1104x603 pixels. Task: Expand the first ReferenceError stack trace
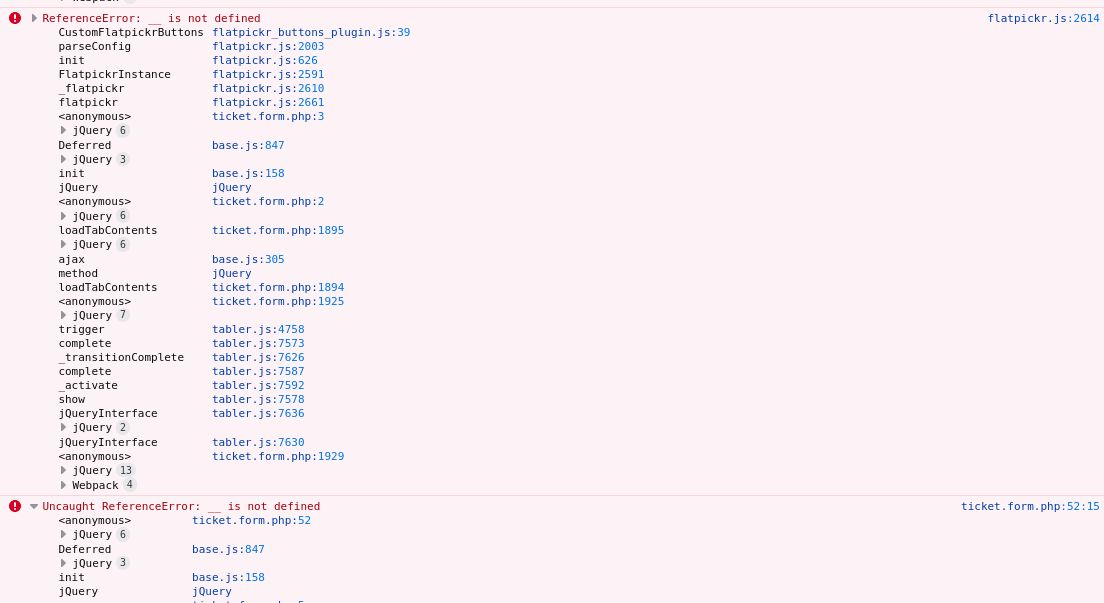31,17
